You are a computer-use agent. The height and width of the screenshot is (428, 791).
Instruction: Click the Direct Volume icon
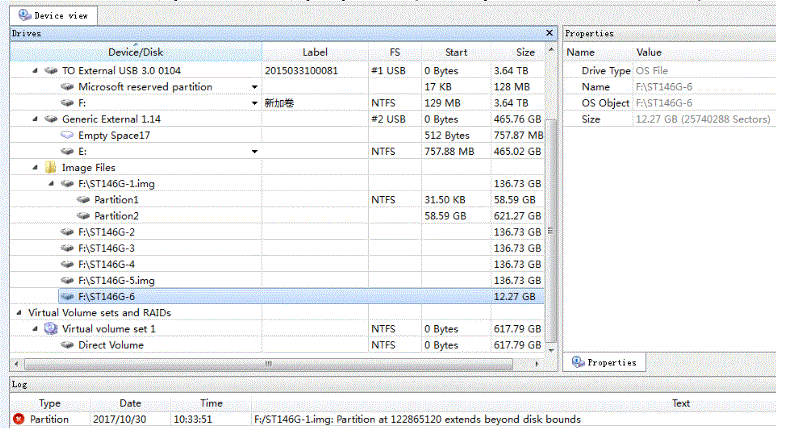(67, 345)
